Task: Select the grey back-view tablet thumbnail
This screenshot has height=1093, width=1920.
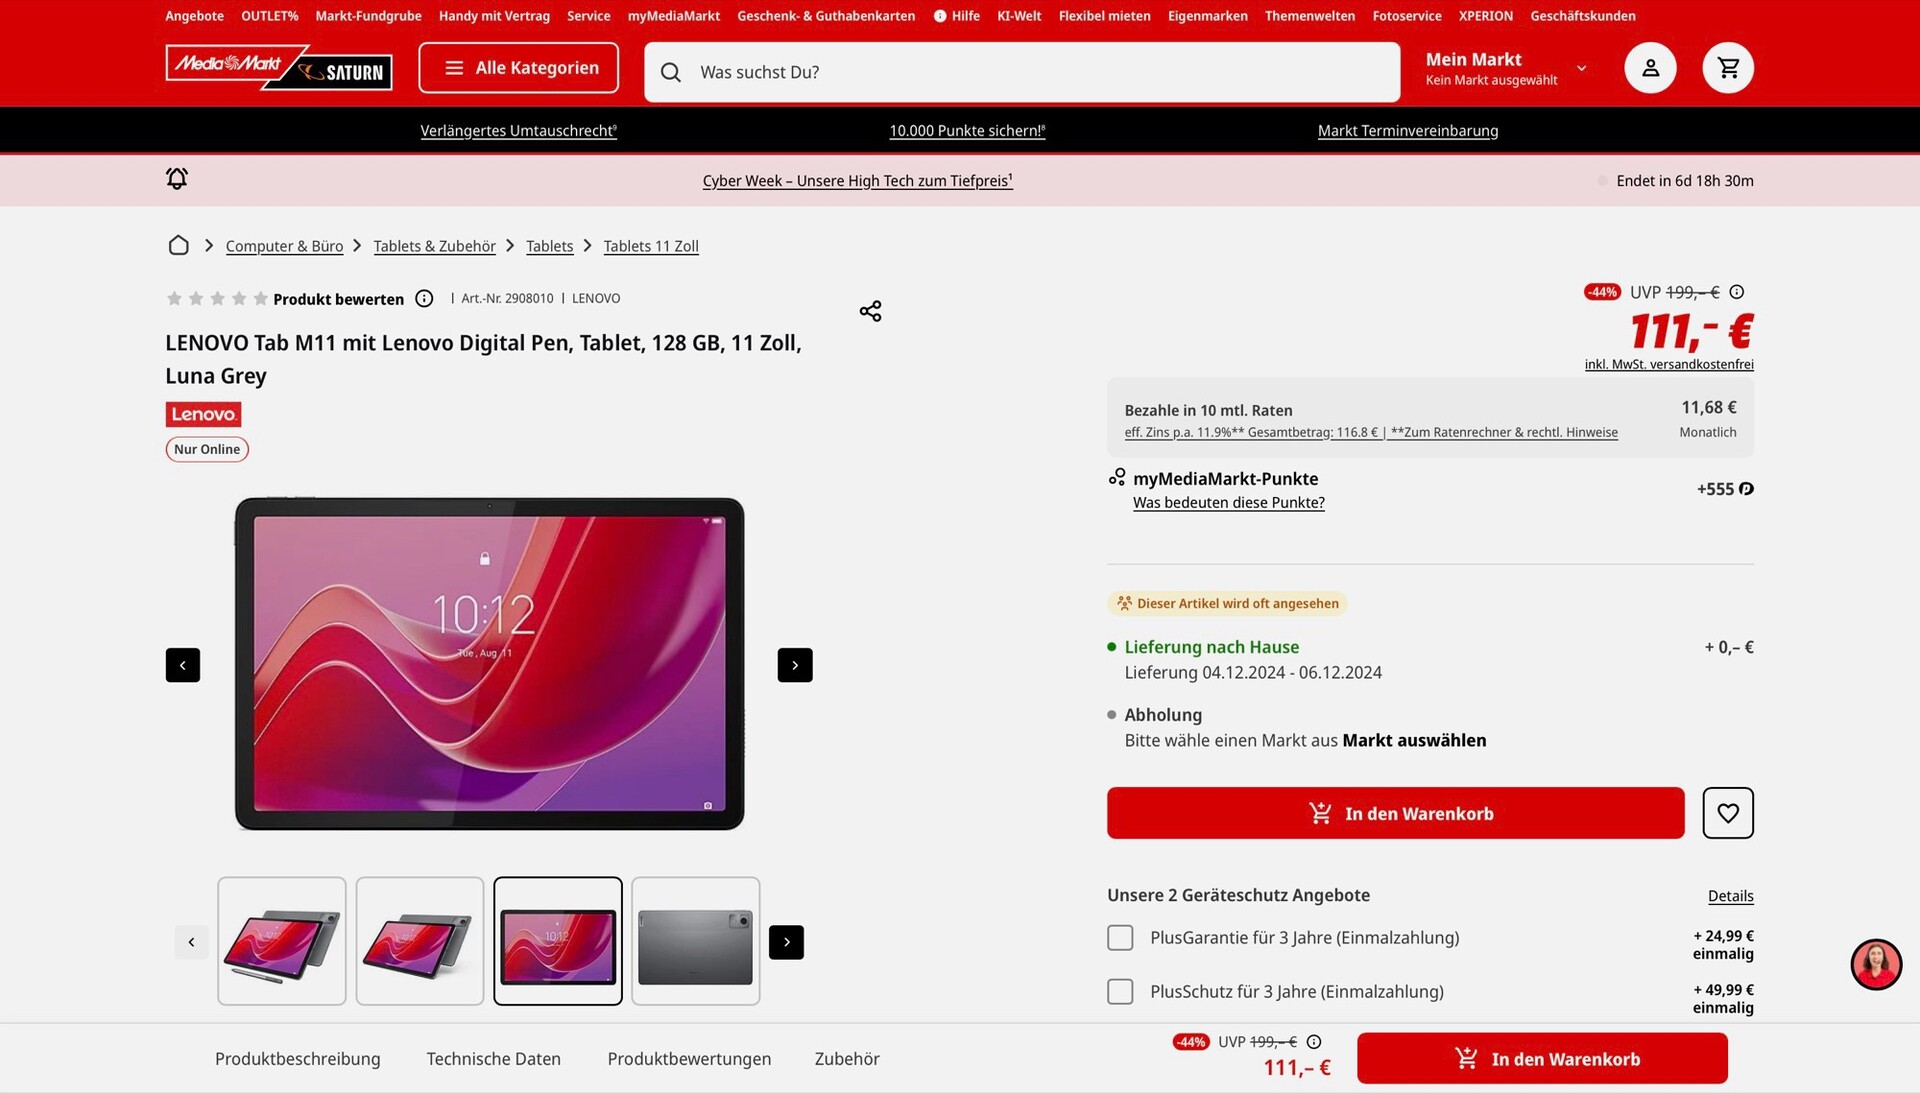Action: (696, 942)
